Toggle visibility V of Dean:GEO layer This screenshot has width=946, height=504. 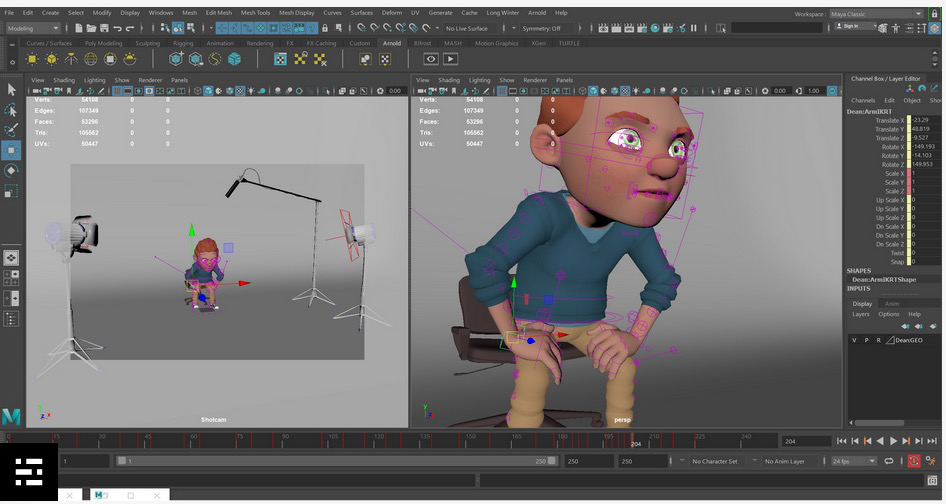854,340
